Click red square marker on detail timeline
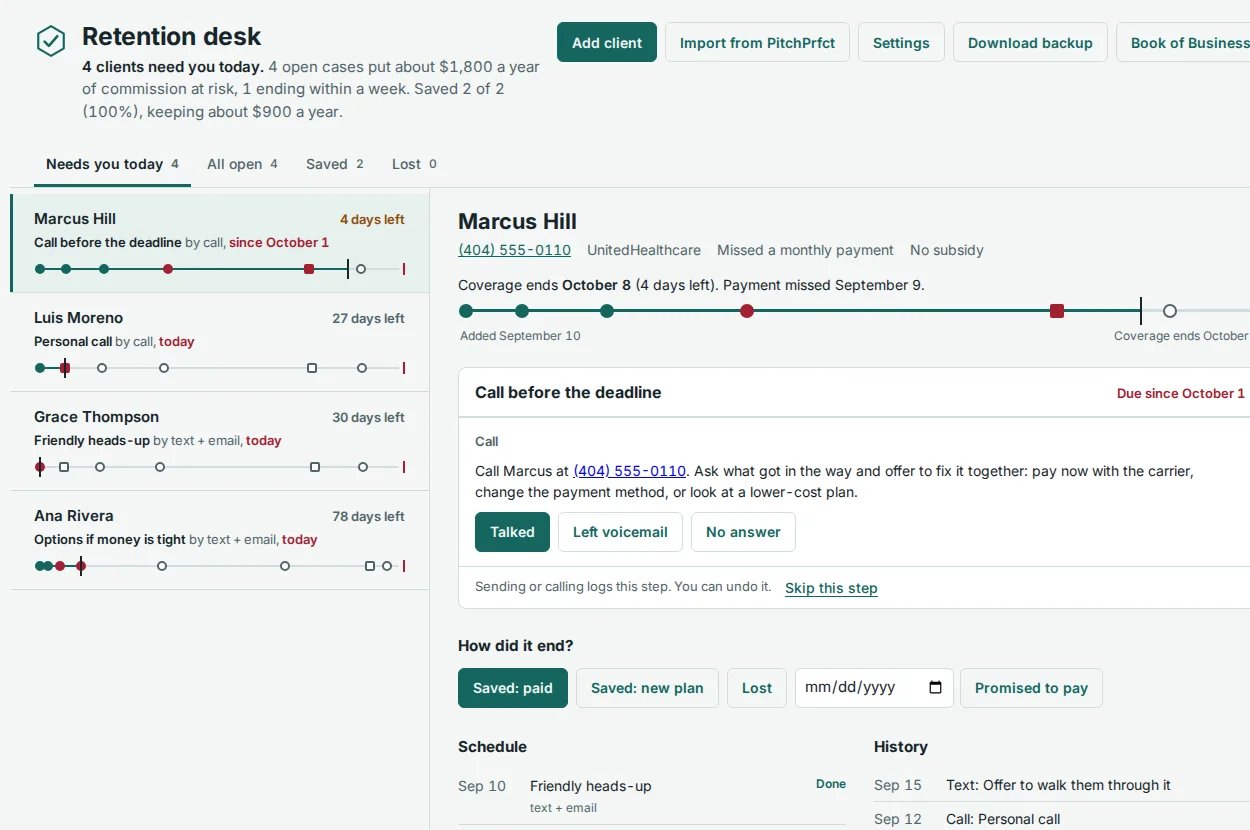The width and height of the screenshot is (1250, 830). 1057,311
